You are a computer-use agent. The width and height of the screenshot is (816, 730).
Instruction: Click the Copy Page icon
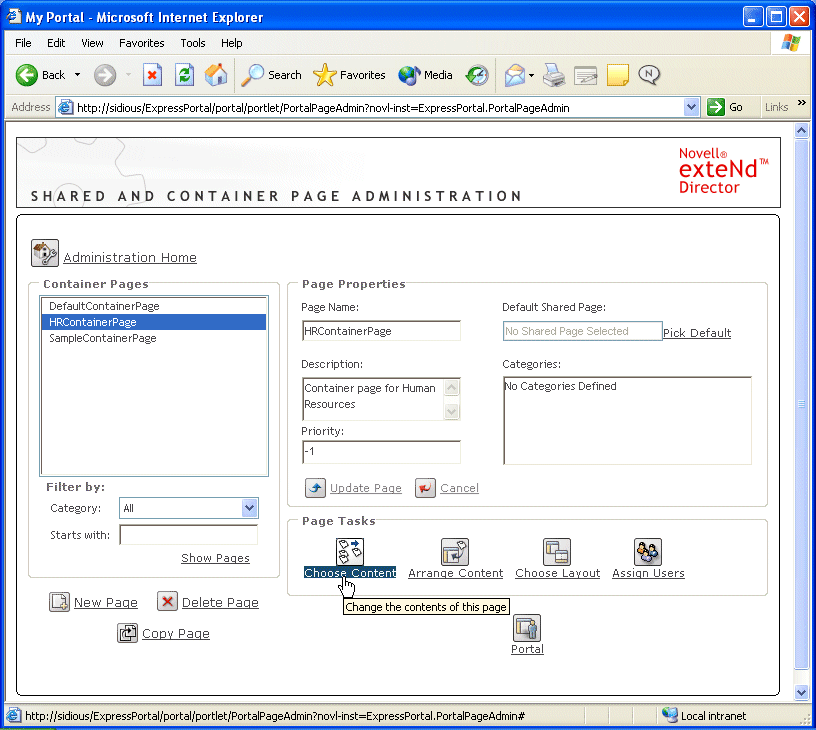[x=127, y=632]
